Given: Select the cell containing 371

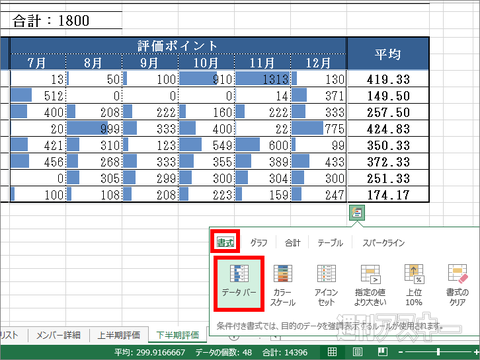Looking at the screenshot, I should pos(319,95).
